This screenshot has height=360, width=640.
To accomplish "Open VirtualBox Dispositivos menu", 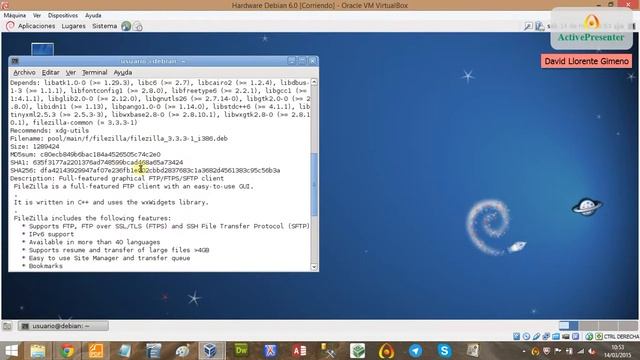I will point(62,15).
